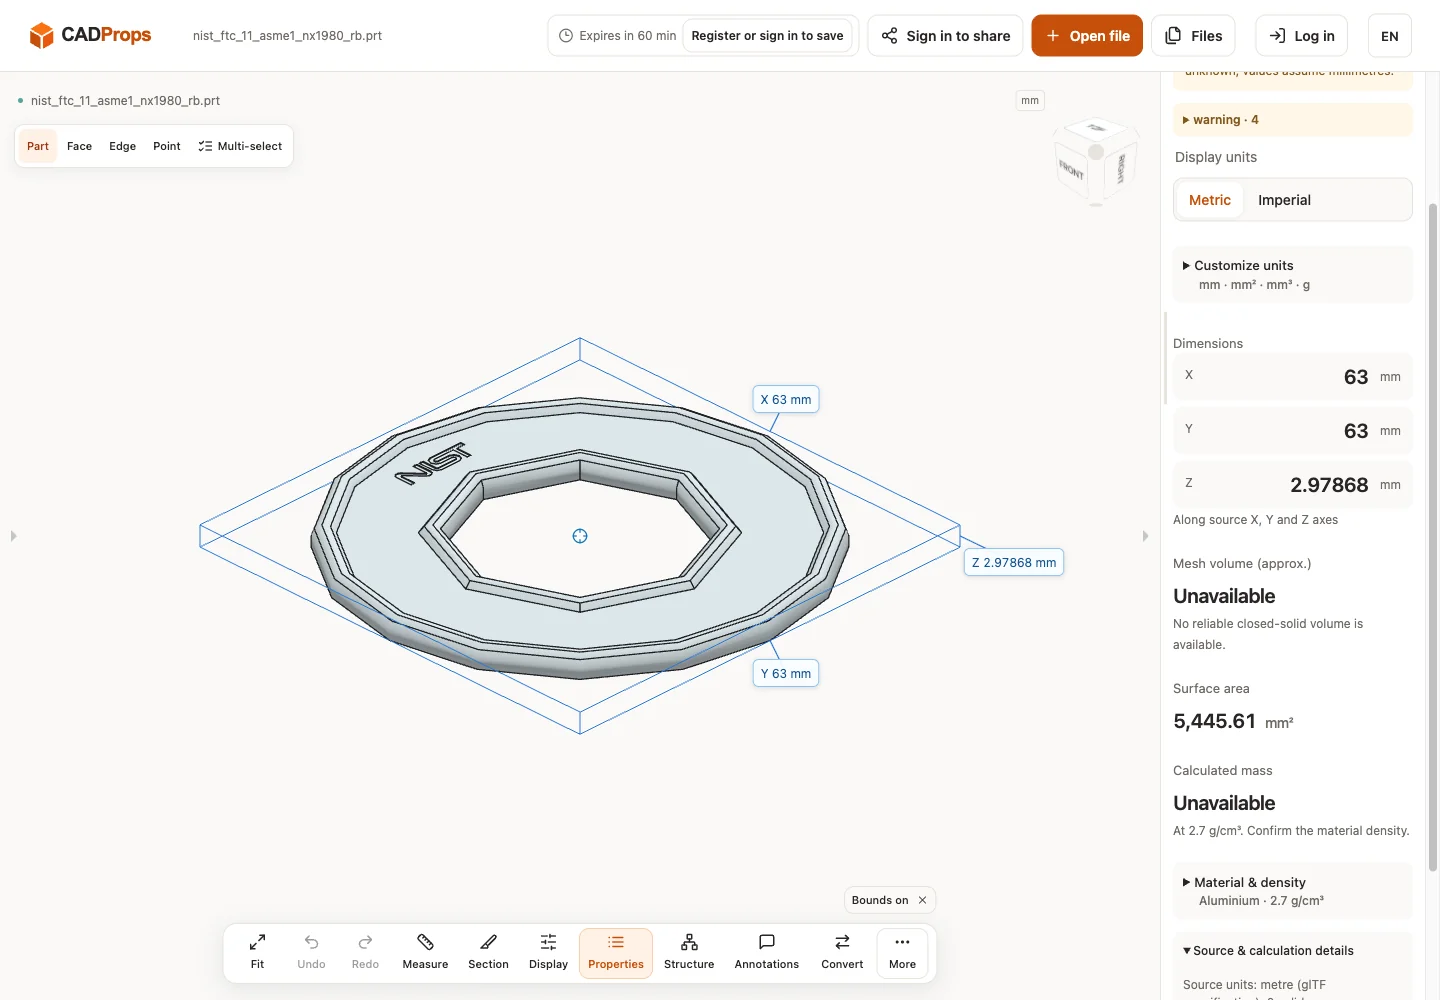Open the More tools menu
1440x1000 pixels.
pos(902,952)
